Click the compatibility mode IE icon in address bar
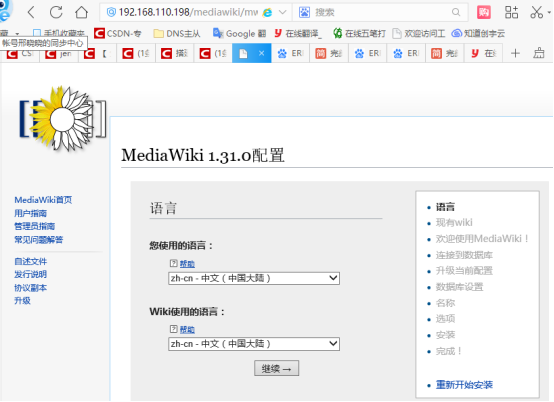Viewport: 554px width, 402px height. tap(267, 12)
